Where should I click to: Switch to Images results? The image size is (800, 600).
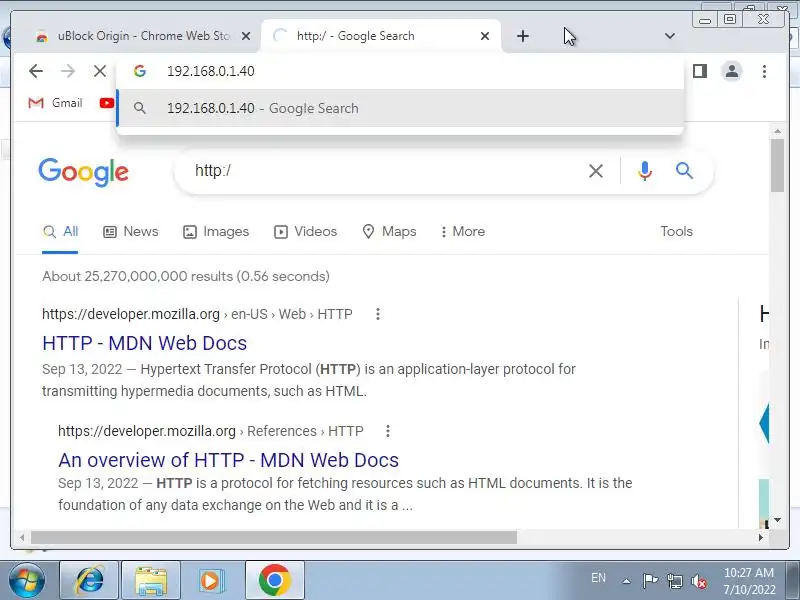216,232
